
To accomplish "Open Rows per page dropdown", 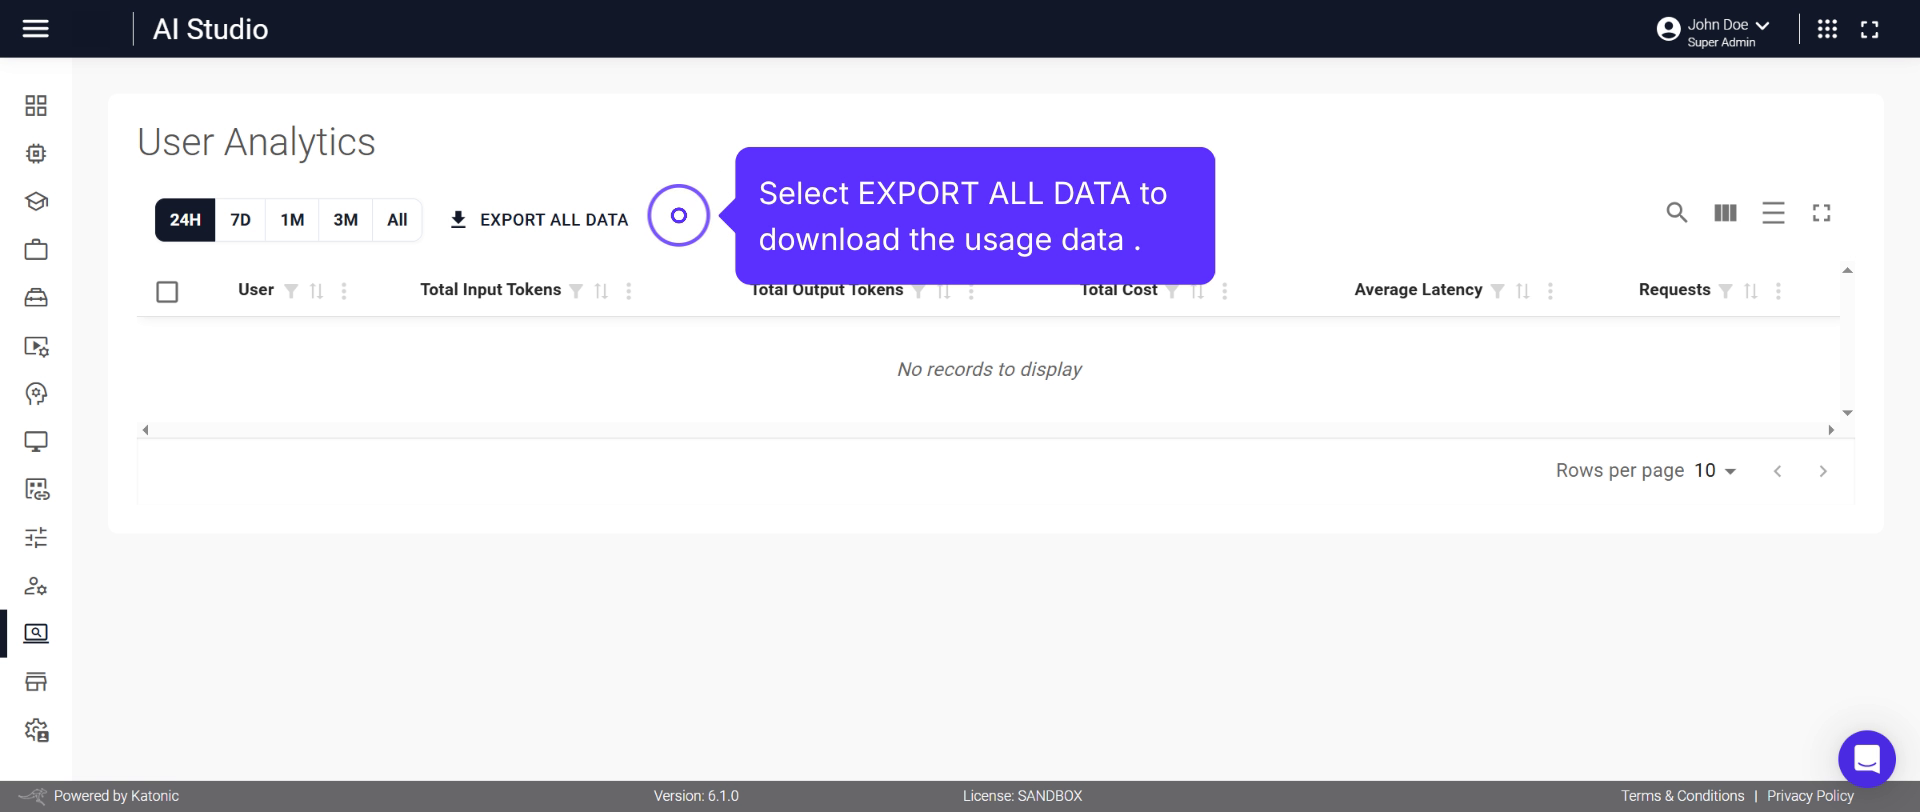I will (x=1715, y=471).
